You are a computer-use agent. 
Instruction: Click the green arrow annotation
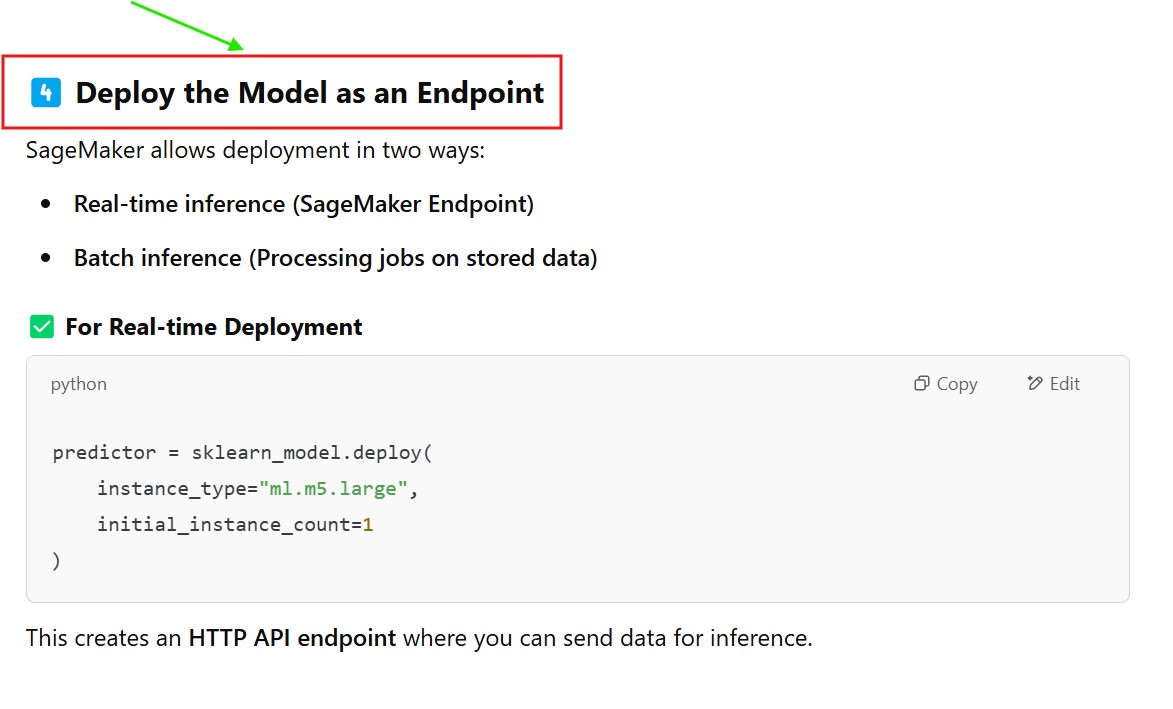tap(187, 25)
